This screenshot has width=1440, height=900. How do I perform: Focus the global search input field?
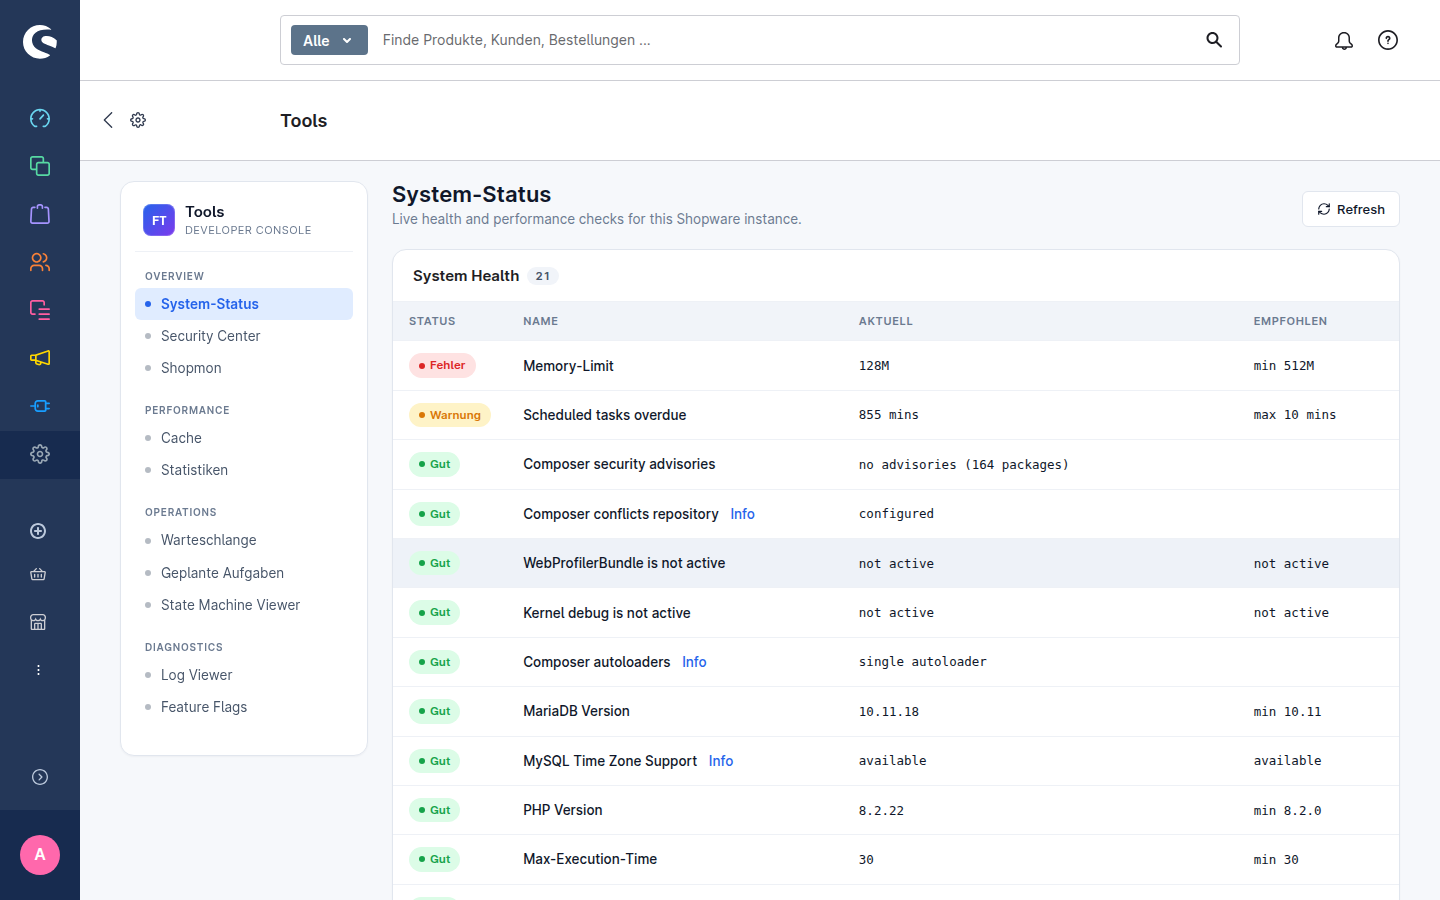coord(785,40)
